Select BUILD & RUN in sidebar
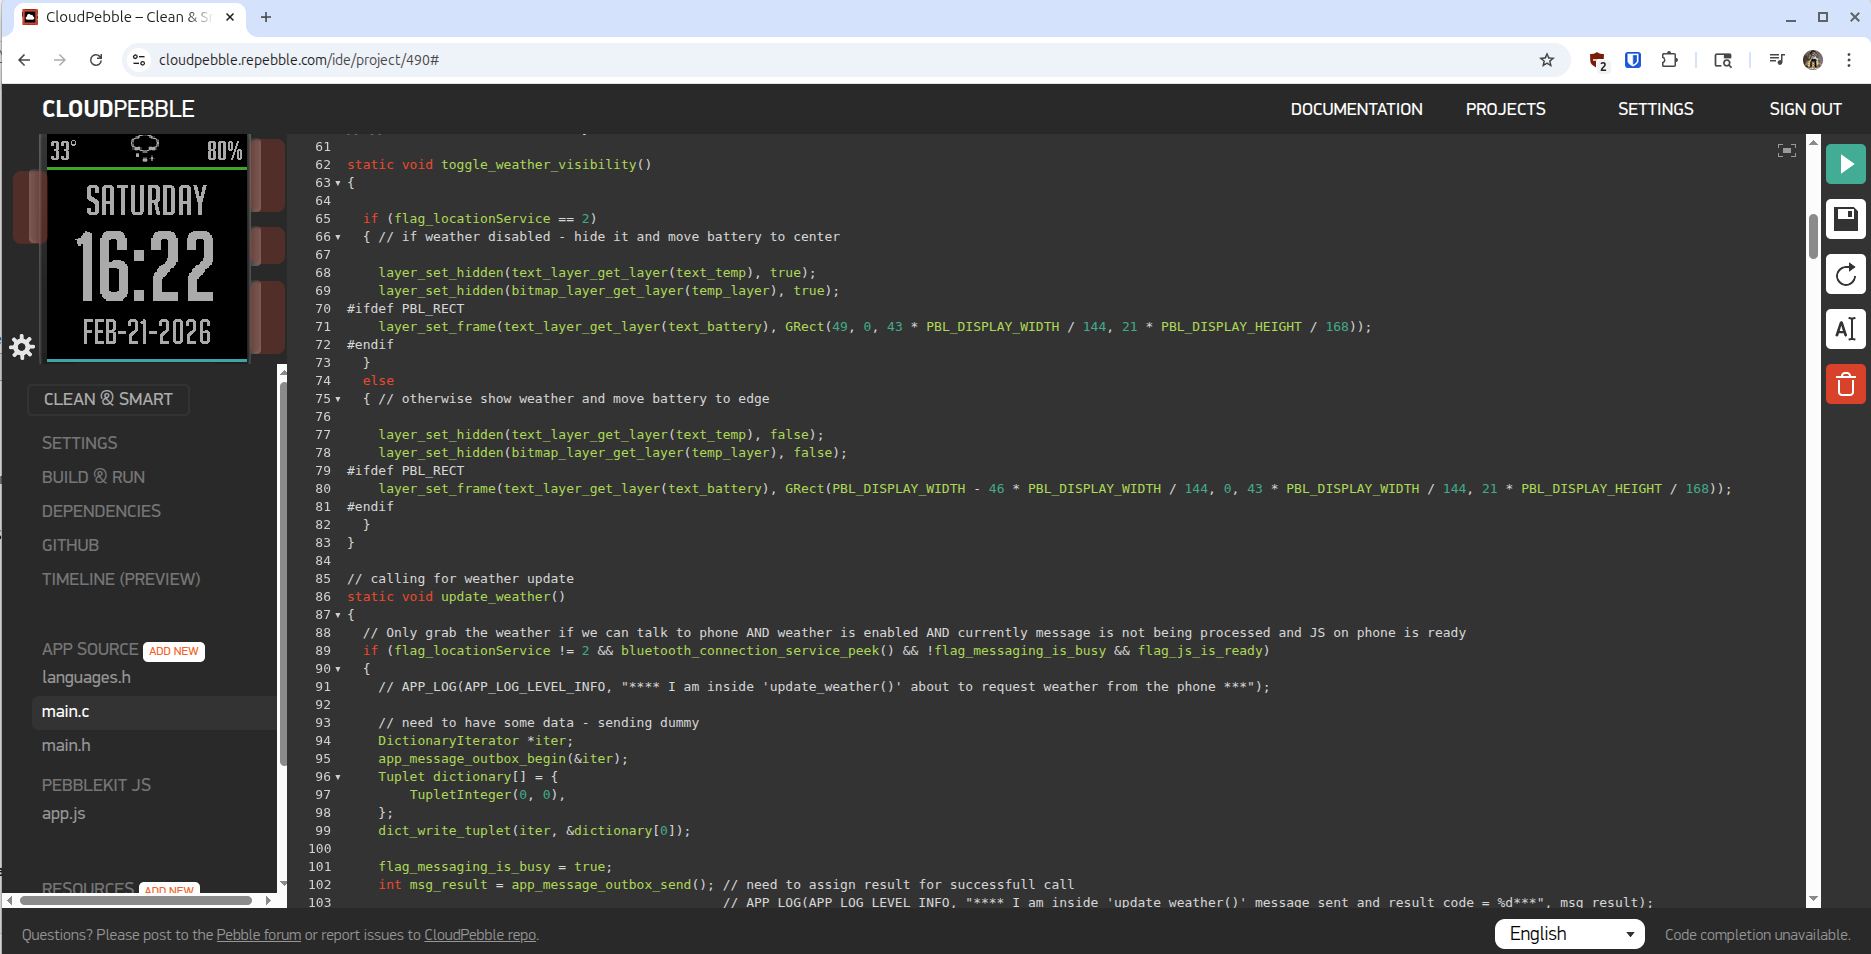The image size is (1871, 954). point(93,477)
